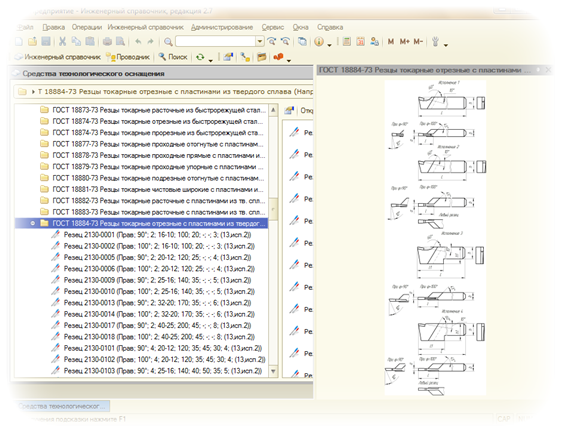Open the Операции menu

(87, 27)
